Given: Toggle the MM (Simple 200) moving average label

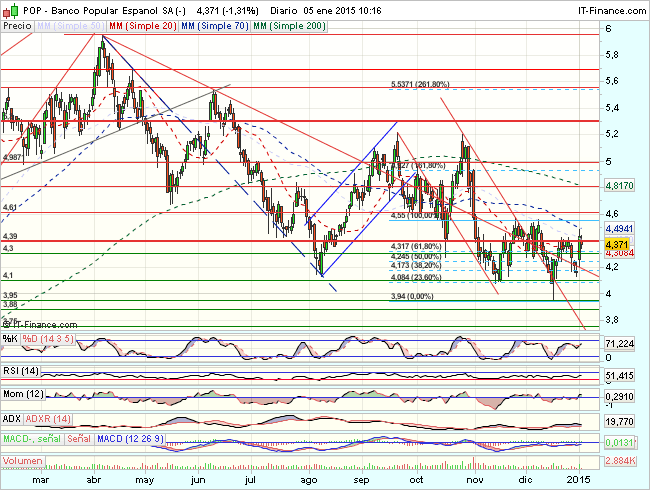Looking at the screenshot, I should coord(289,26).
